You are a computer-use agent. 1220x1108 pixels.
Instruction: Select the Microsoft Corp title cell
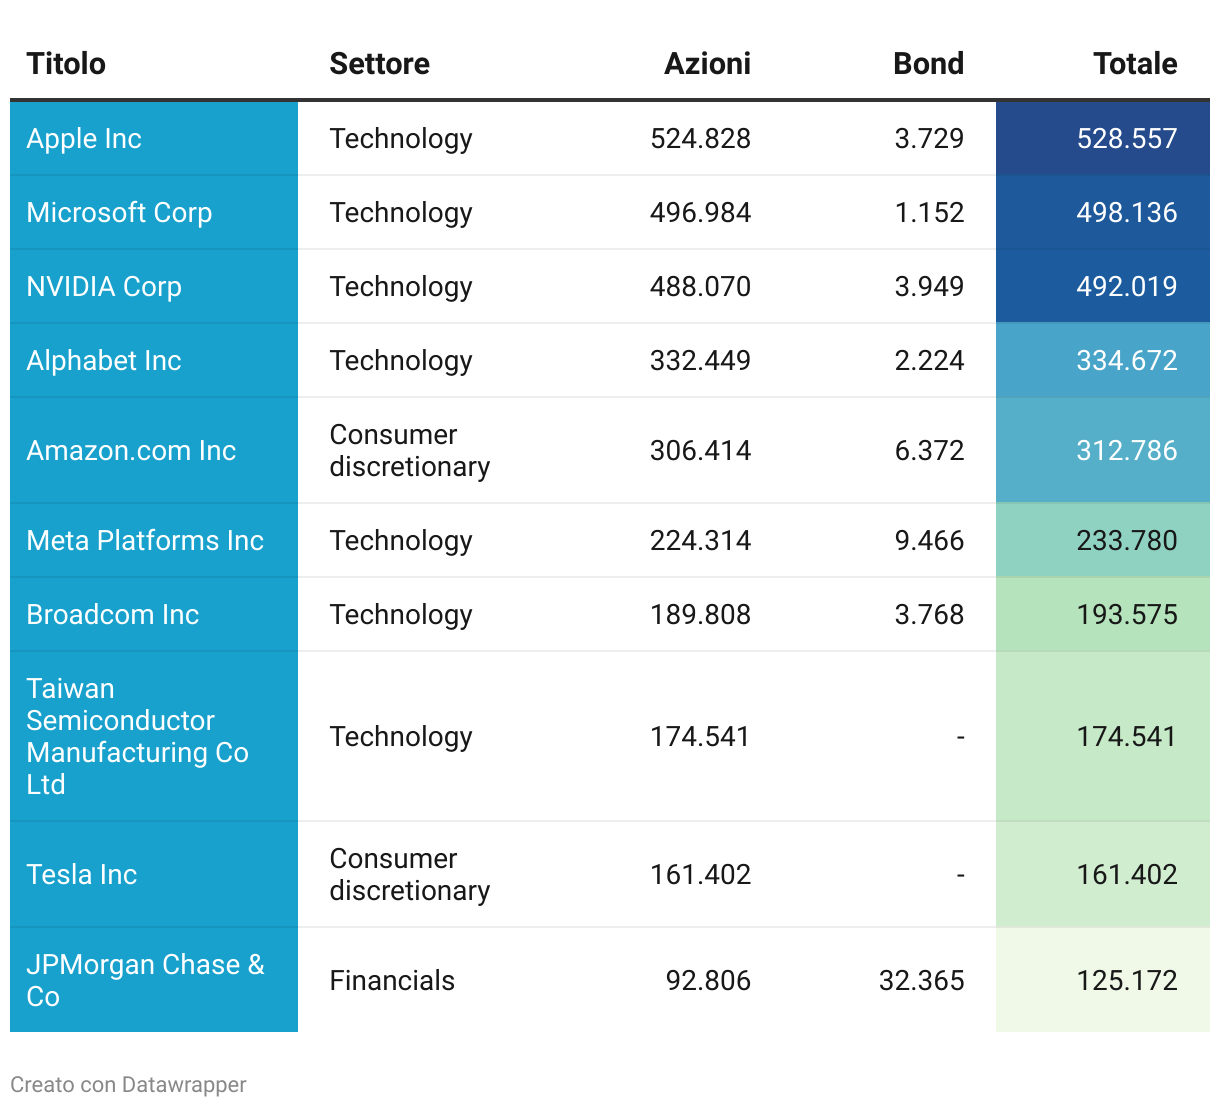(119, 213)
